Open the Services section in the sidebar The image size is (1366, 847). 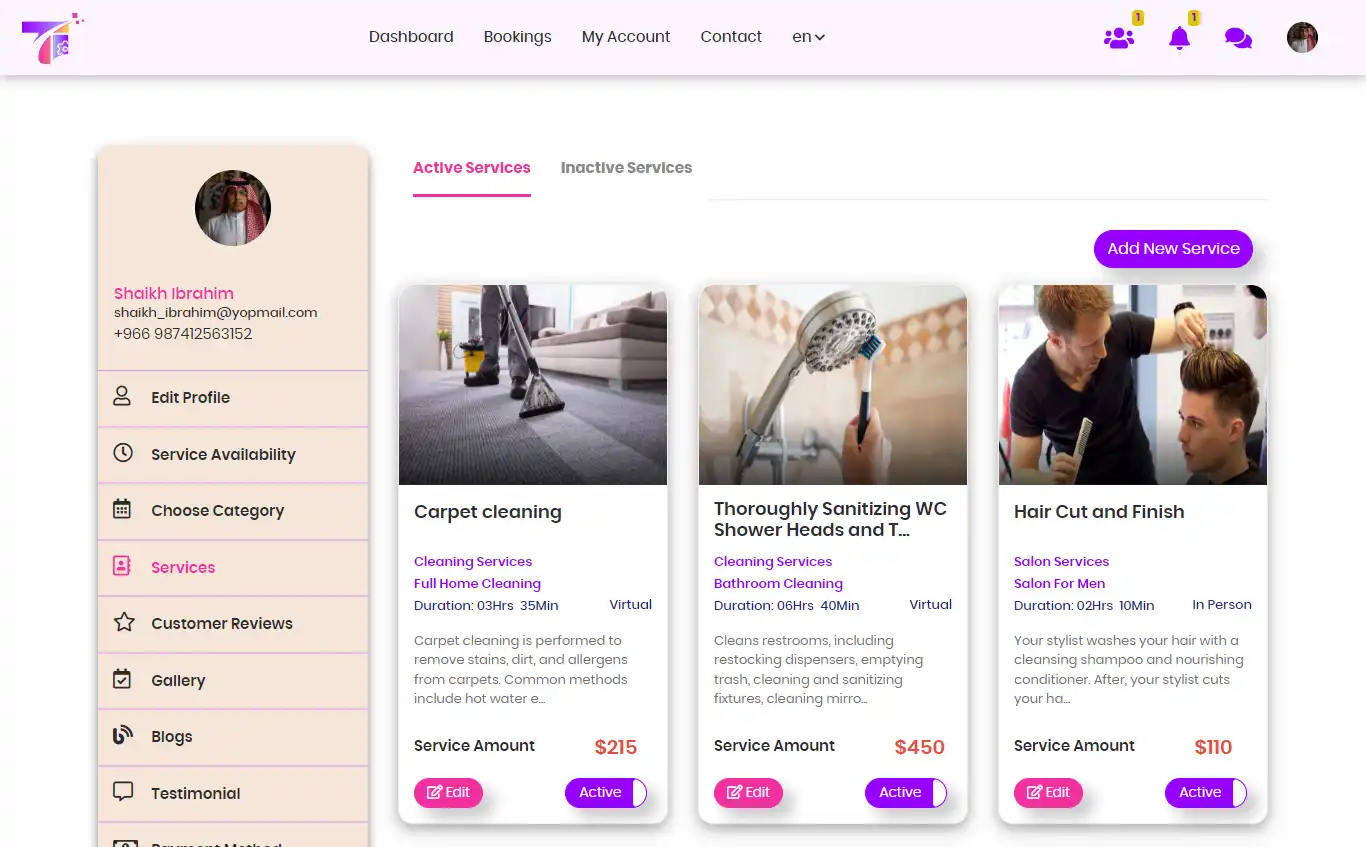point(183,567)
